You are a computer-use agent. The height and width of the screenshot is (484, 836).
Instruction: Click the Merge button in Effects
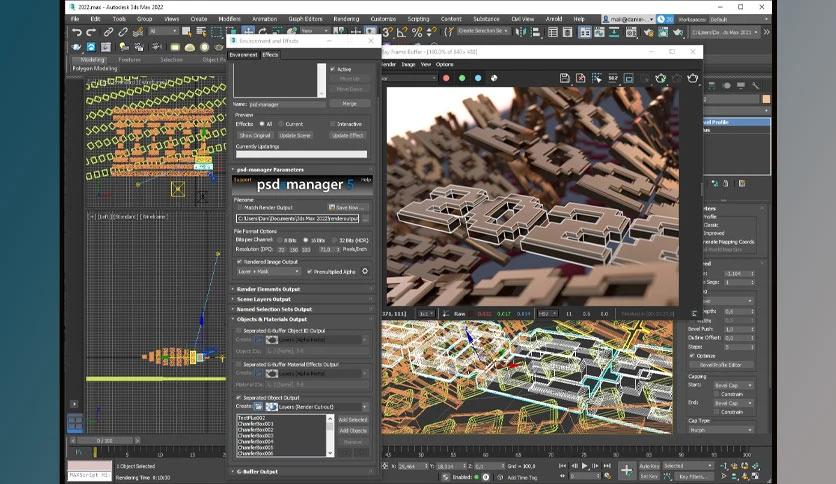pyautogui.click(x=349, y=103)
